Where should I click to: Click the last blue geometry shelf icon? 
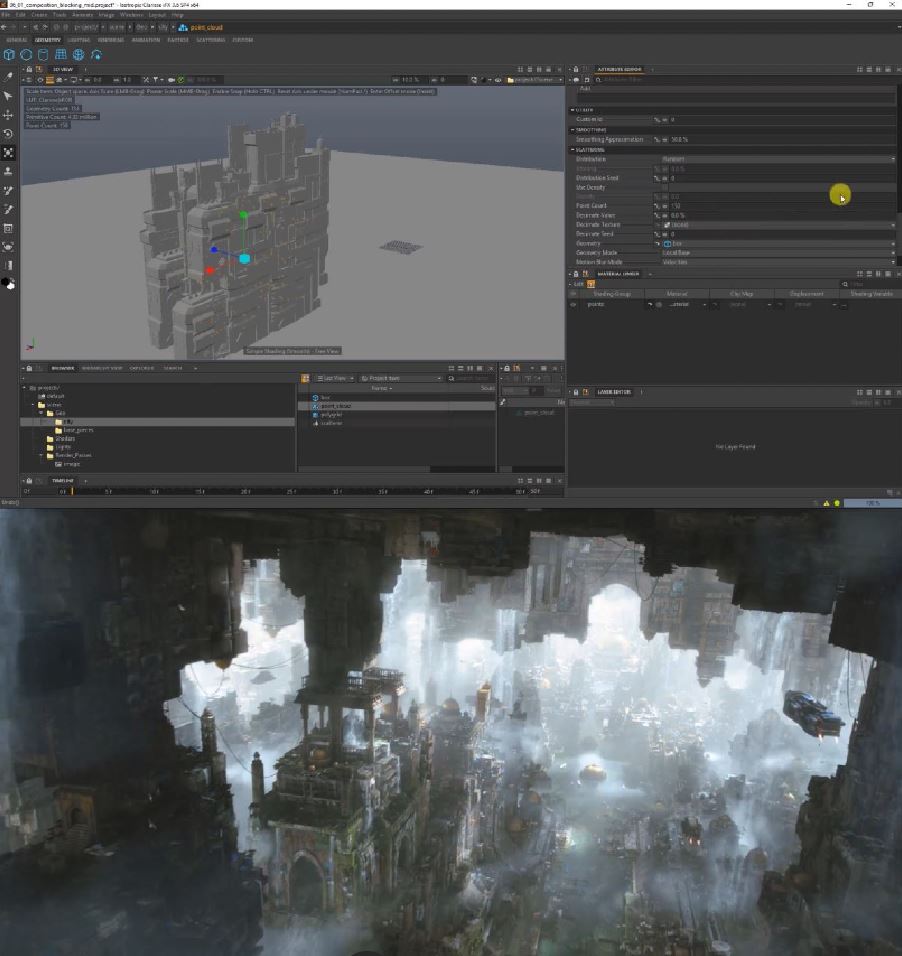pos(96,55)
